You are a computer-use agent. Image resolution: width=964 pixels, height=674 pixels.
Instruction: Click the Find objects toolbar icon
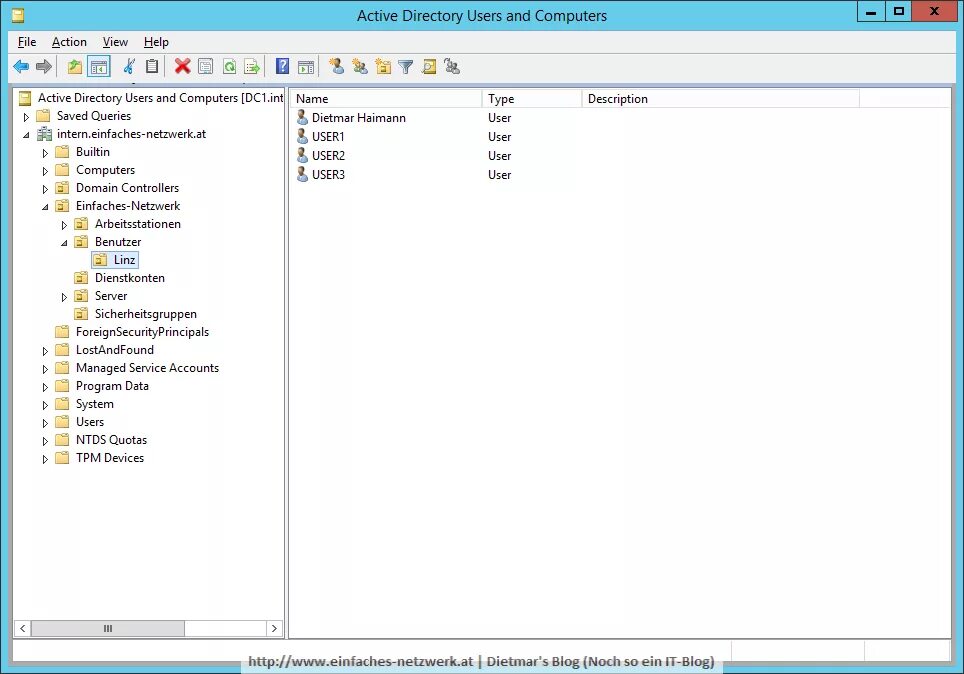(x=429, y=66)
